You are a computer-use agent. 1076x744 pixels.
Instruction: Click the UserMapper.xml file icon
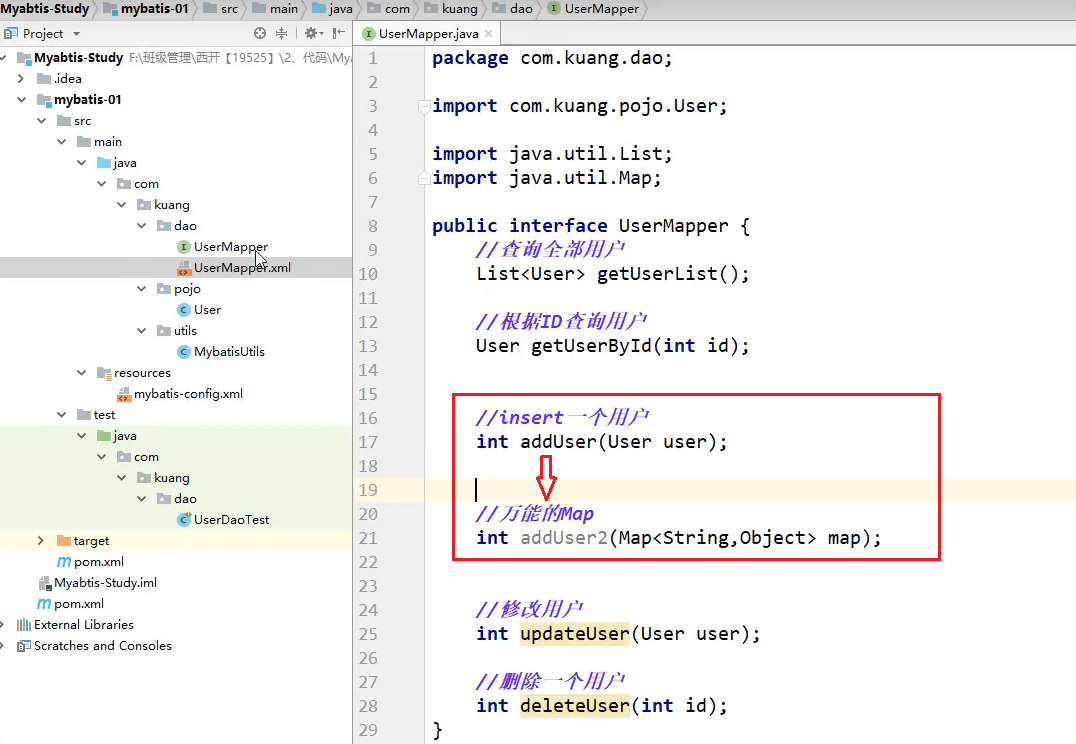pos(183,268)
